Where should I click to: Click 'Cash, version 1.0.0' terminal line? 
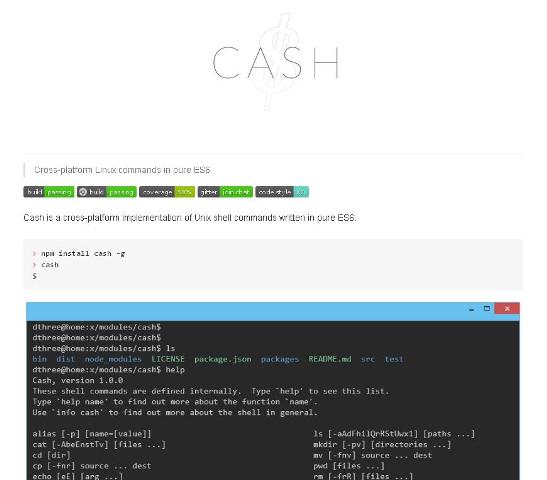tap(78, 380)
